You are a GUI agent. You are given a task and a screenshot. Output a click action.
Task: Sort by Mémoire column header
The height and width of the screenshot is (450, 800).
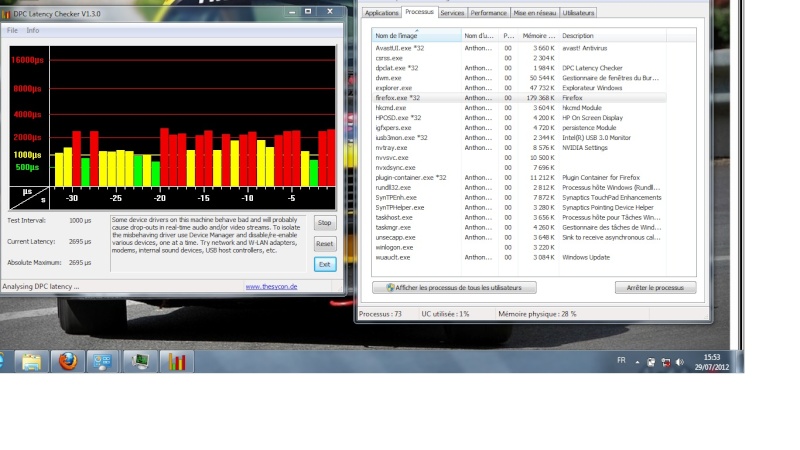click(x=538, y=36)
